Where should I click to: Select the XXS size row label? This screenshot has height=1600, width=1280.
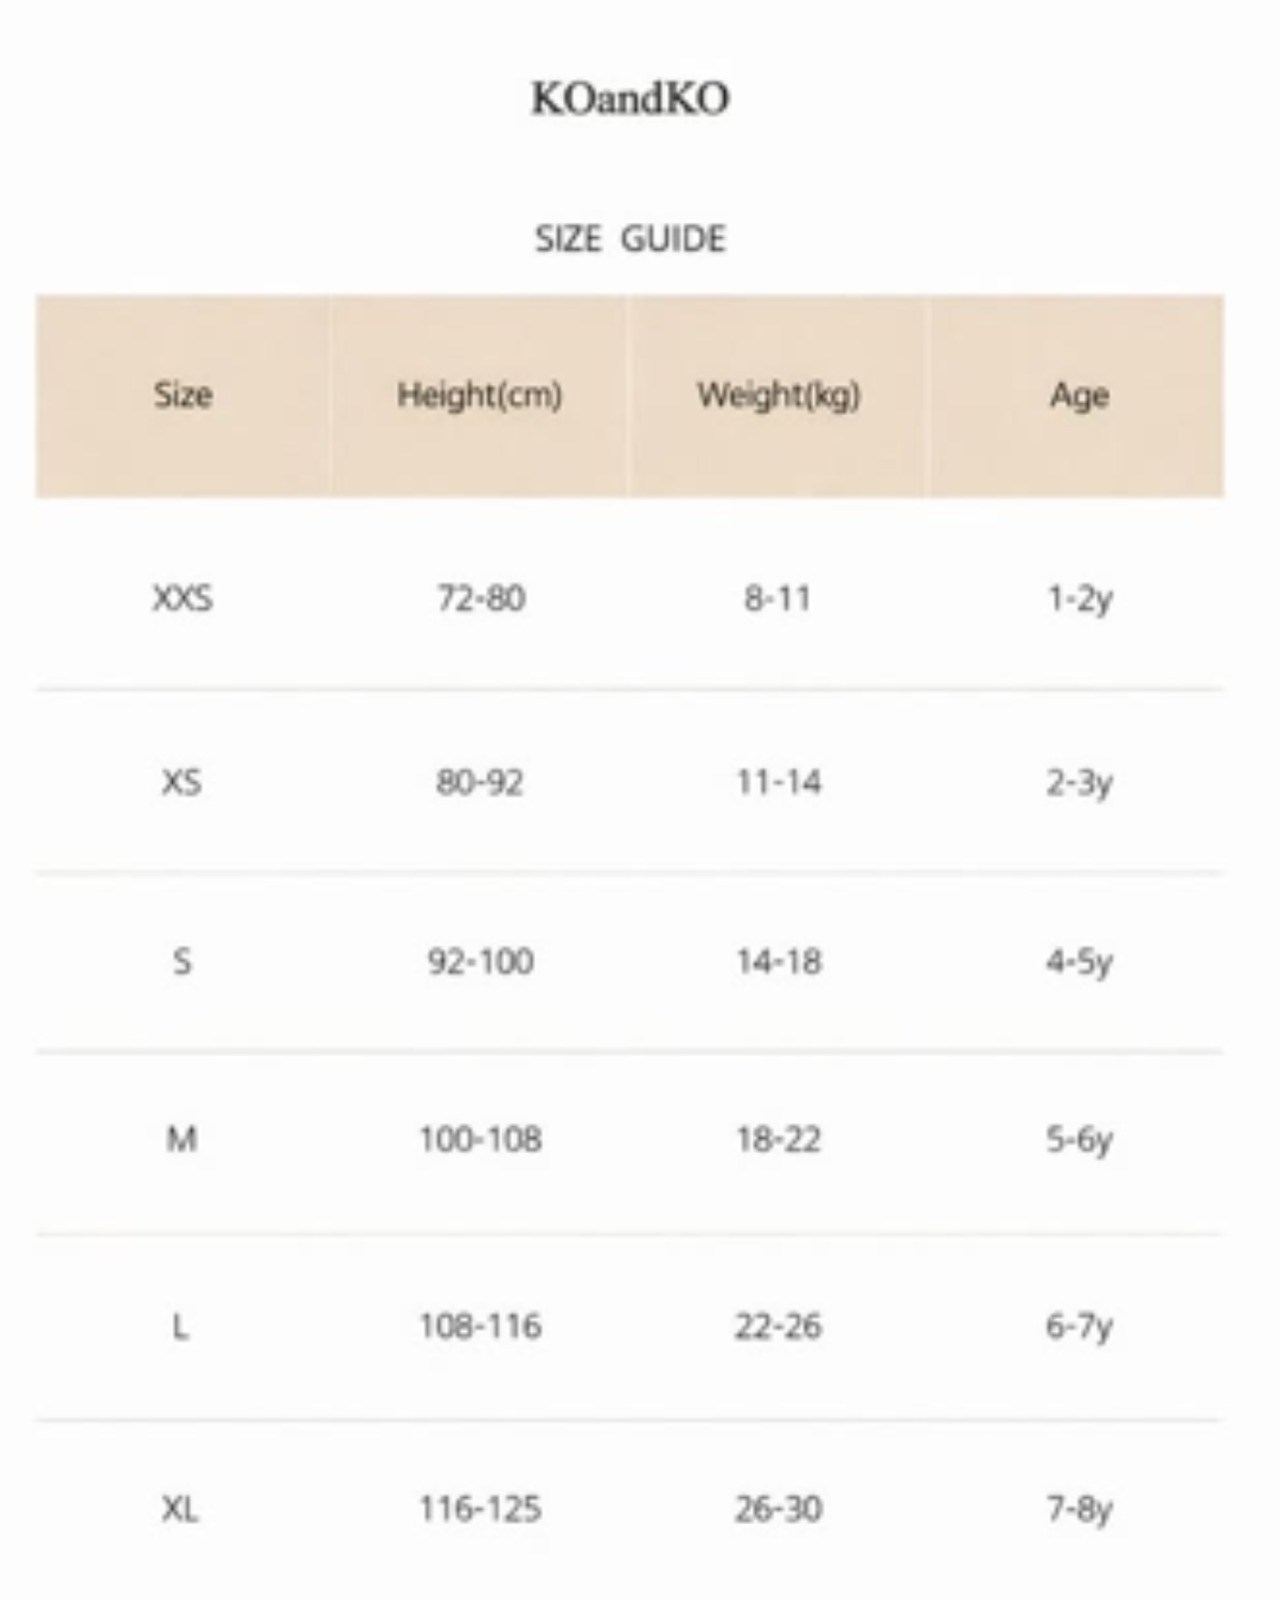183,598
